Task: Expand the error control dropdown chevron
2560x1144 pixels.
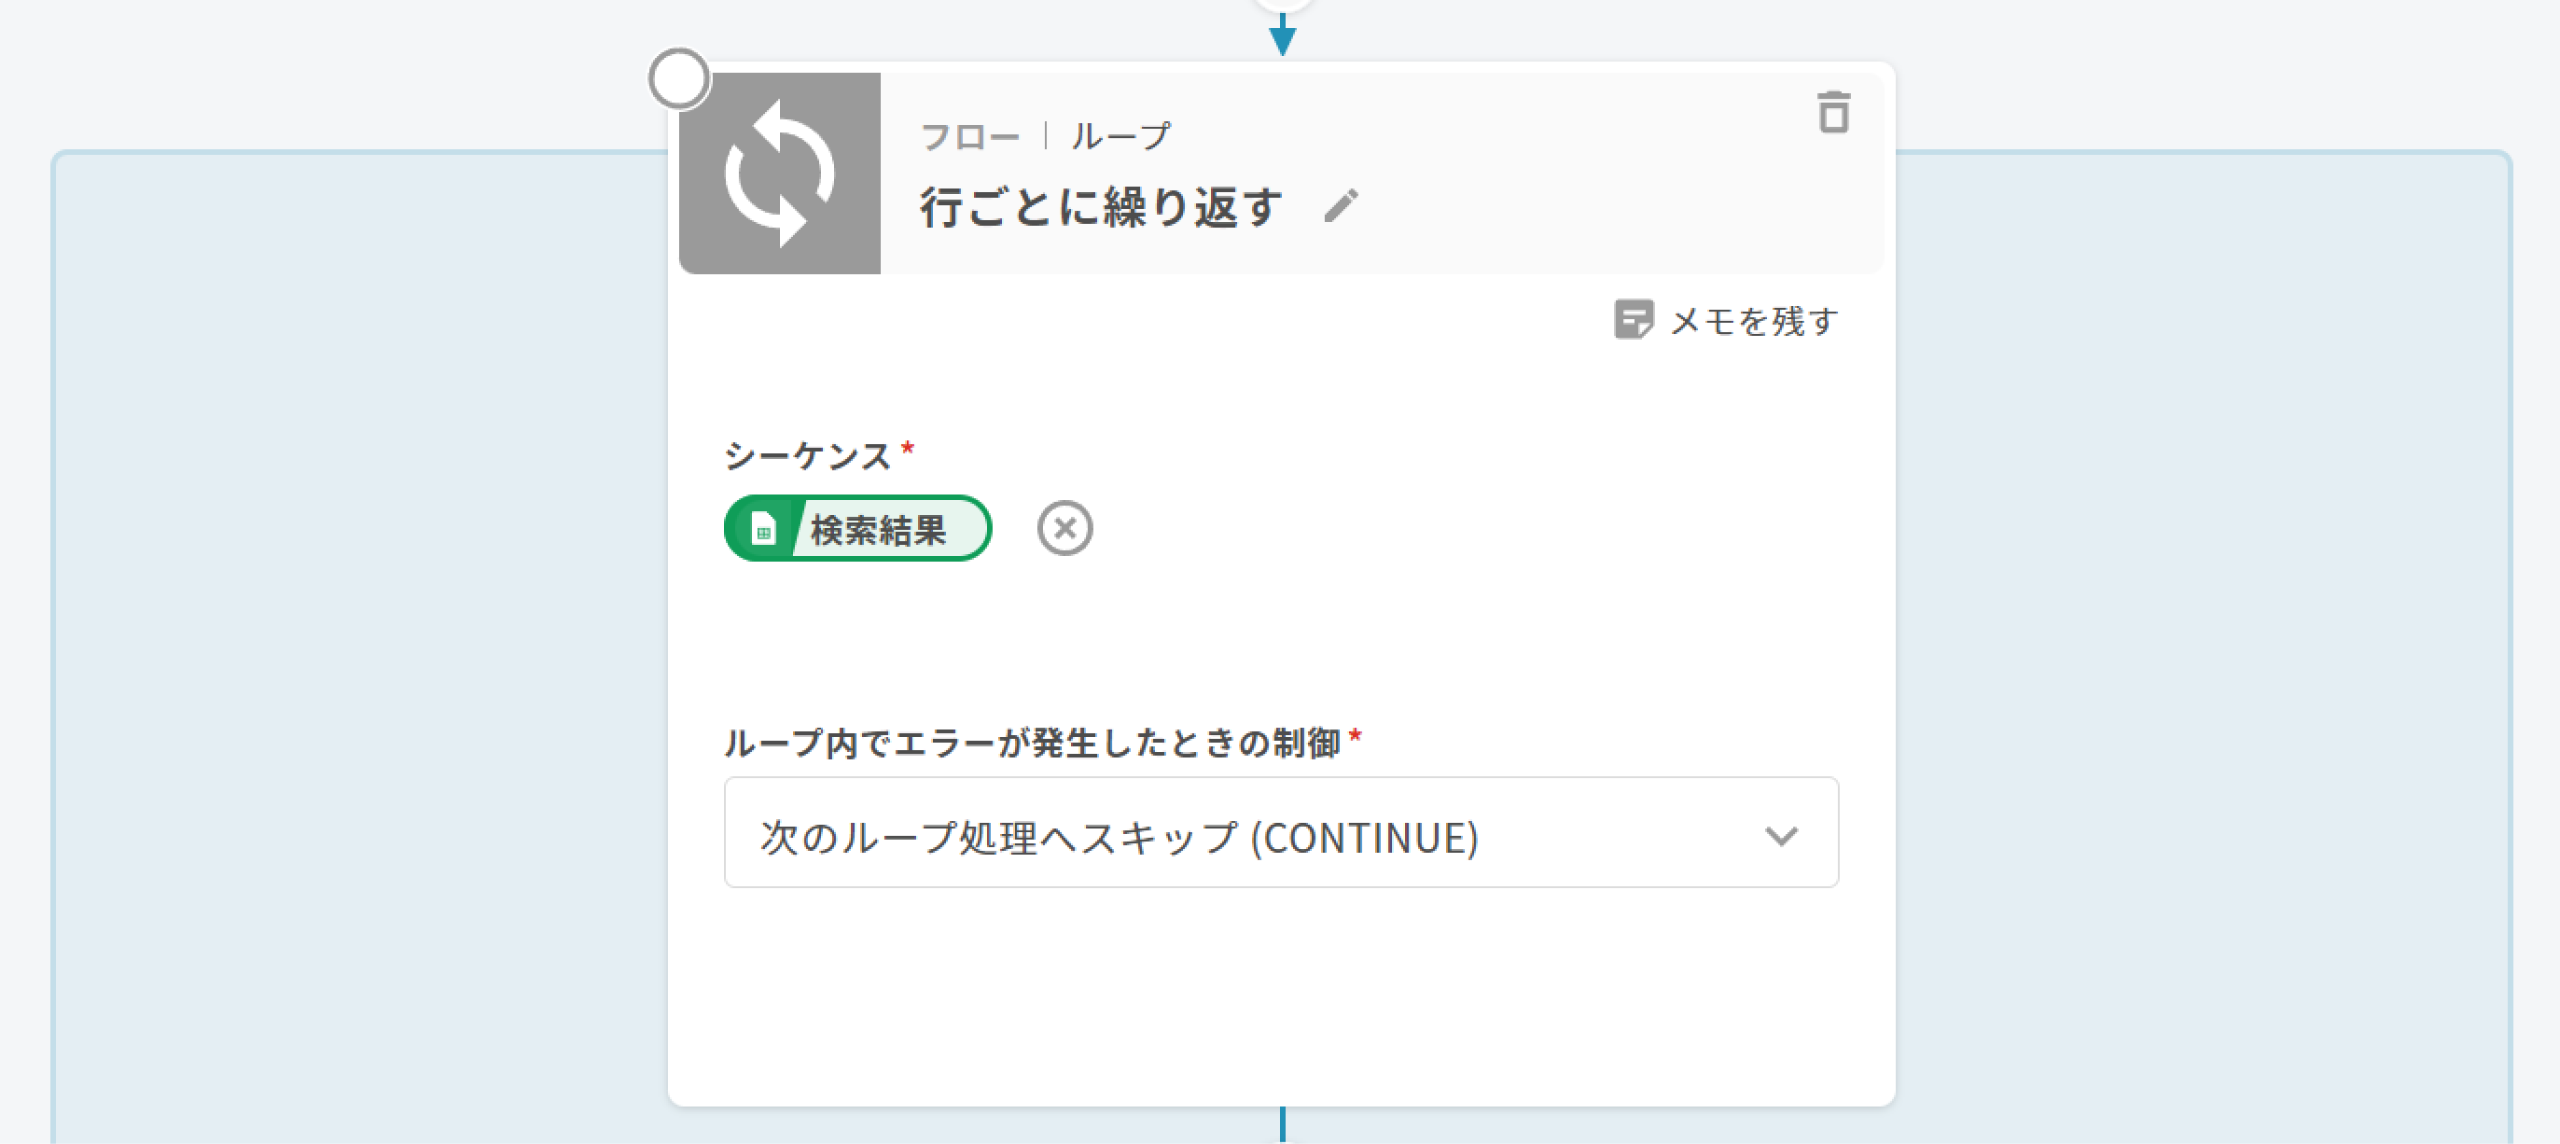Action: [1781, 835]
